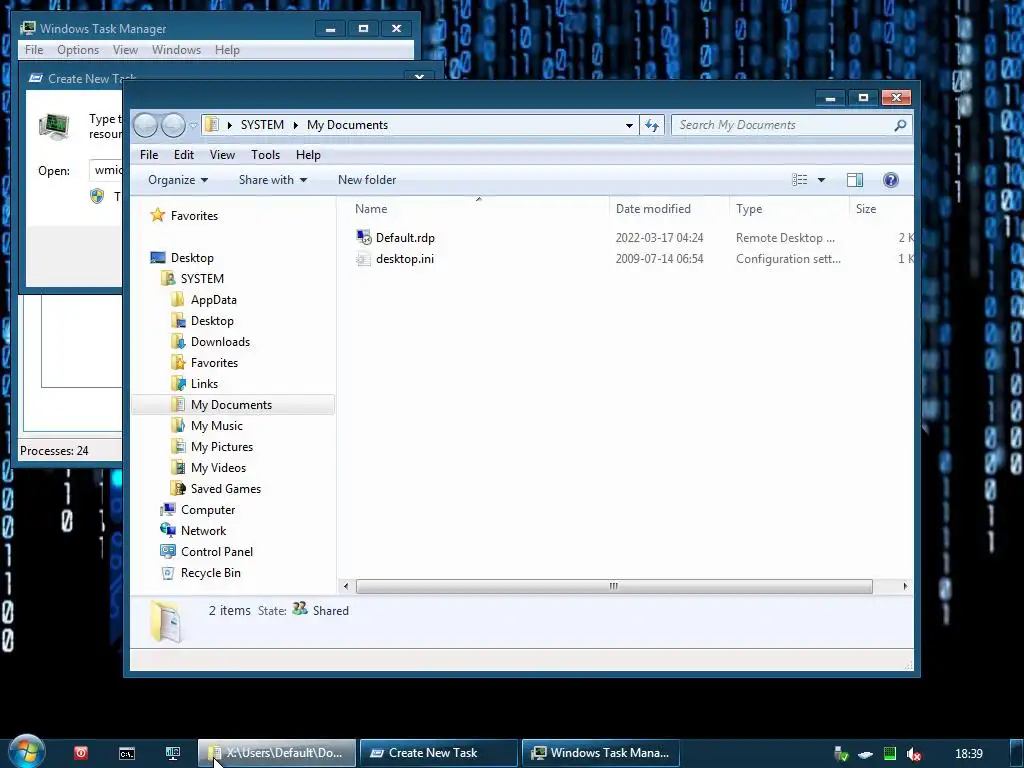Switch to Windows Task Manager taskbar button
This screenshot has width=1024, height=768.
(601, 753)
